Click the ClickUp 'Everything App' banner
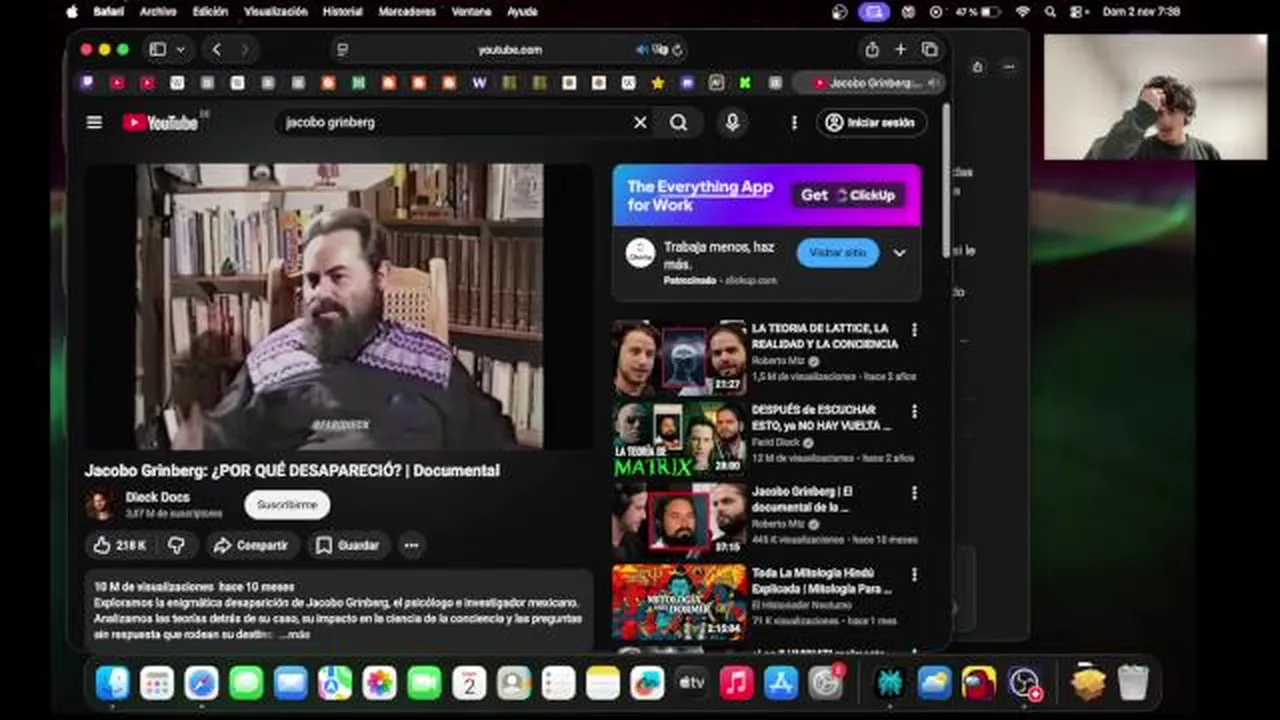1280x720 pixels. point(767,195)
